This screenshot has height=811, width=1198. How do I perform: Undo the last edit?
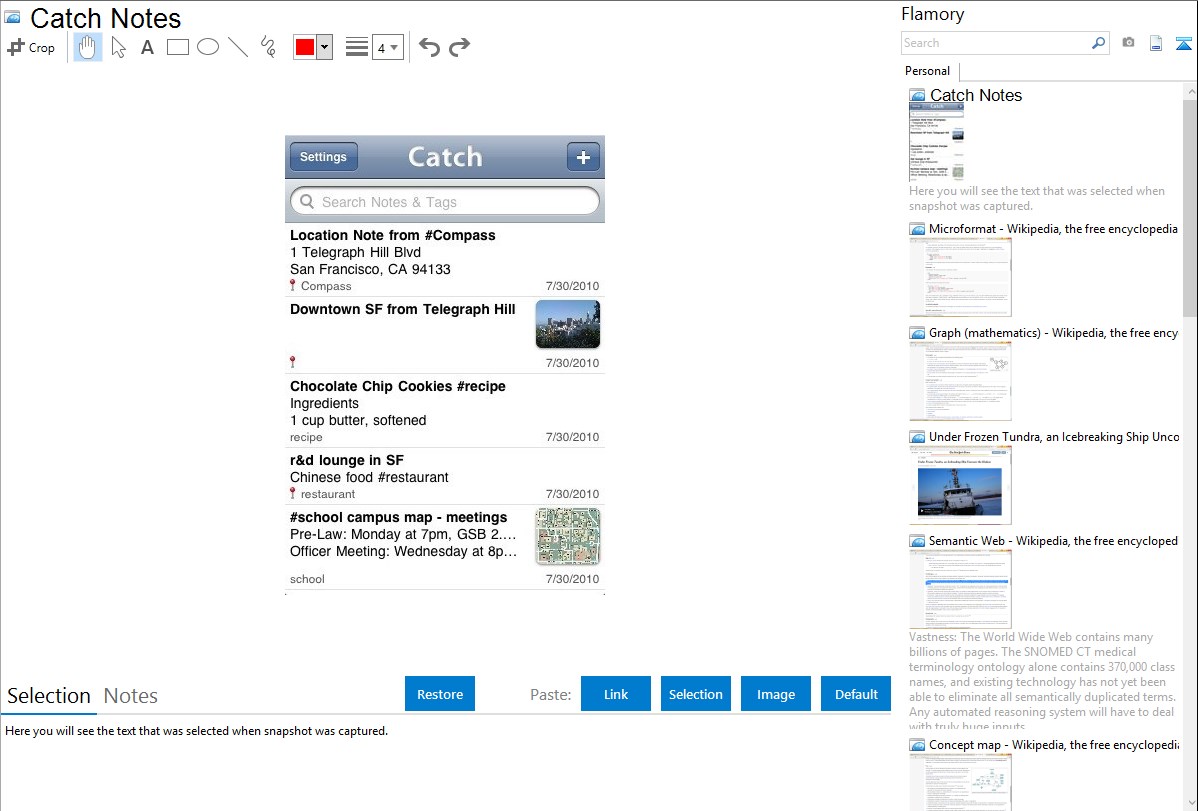(429, 47)
